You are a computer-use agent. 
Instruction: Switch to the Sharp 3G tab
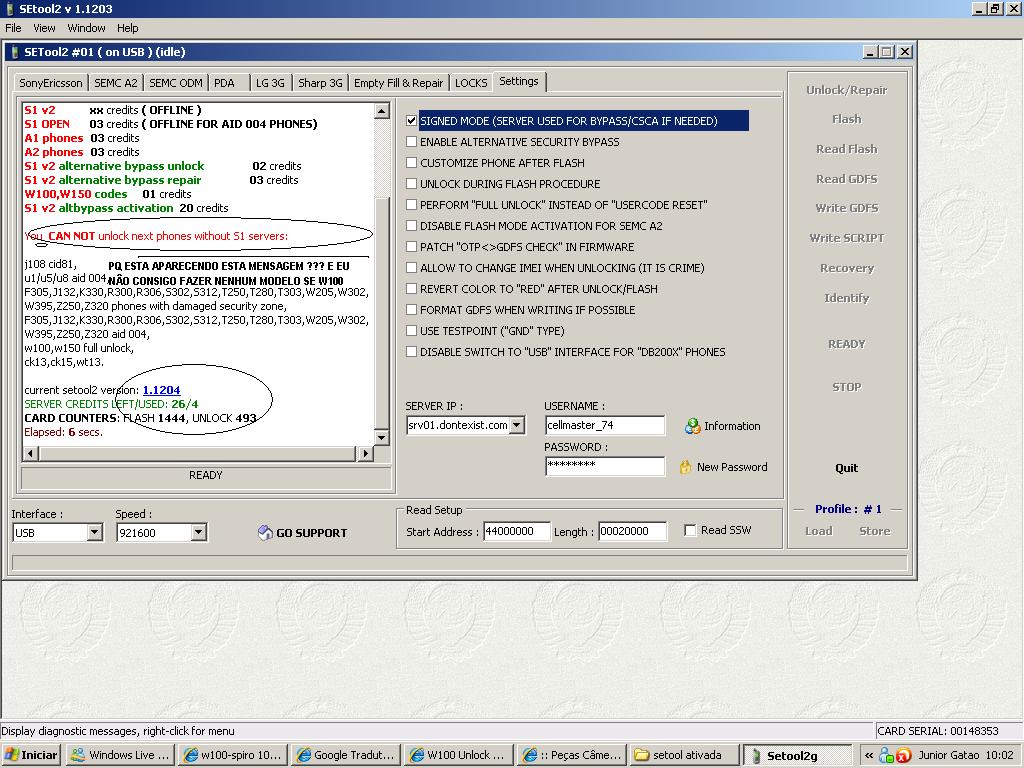click(320, 83)
